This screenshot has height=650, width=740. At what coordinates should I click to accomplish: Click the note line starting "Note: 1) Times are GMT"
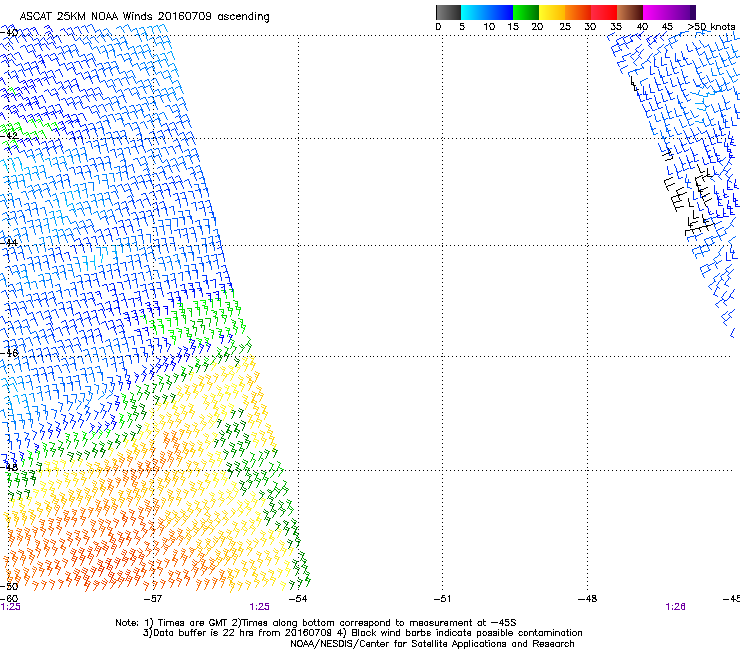[316, 623]
